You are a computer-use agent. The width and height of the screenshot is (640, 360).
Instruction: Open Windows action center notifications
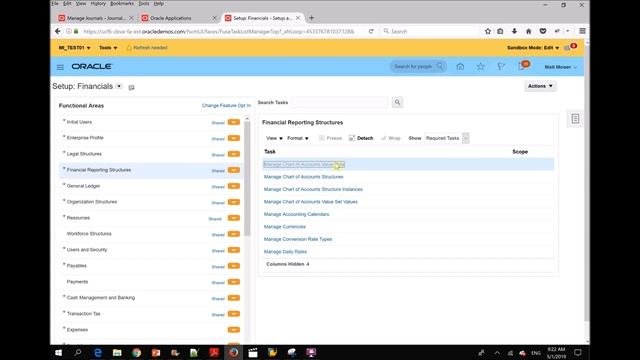point(577,353)
